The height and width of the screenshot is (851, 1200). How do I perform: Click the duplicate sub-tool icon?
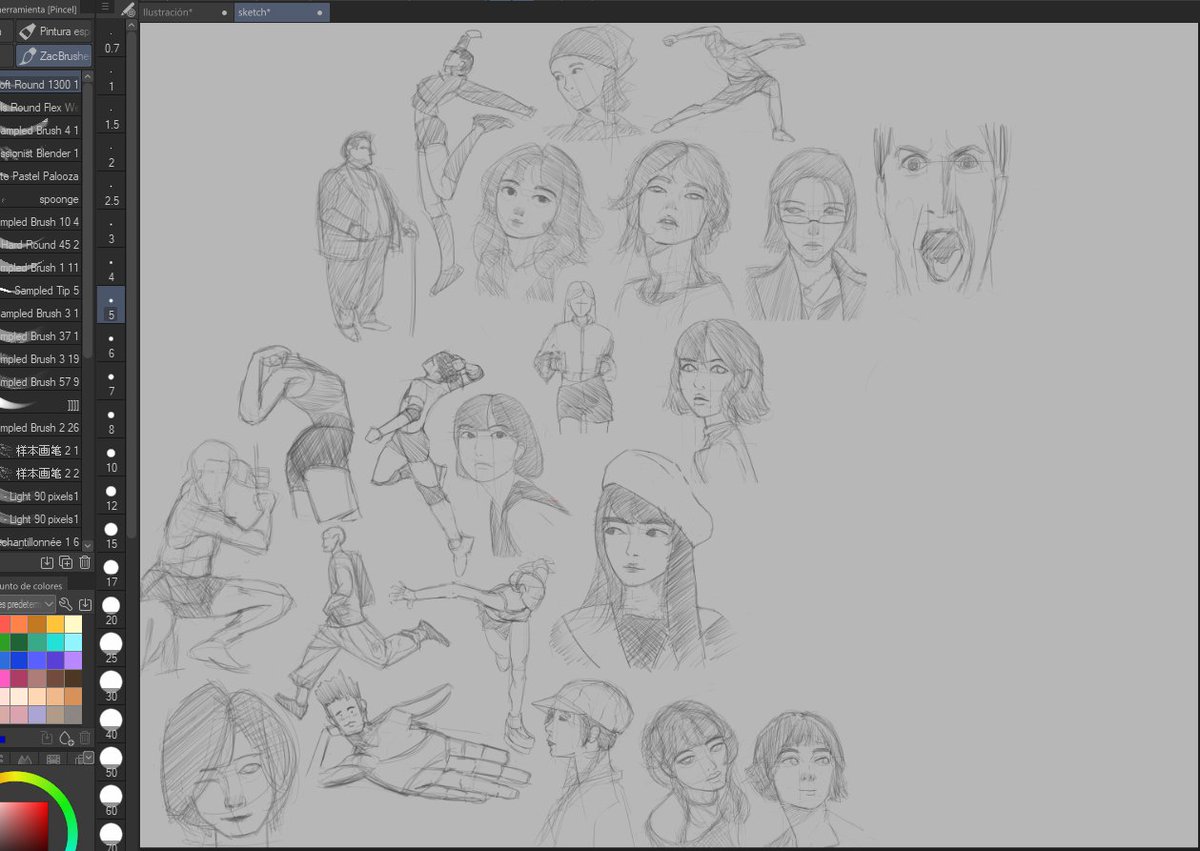66,562
